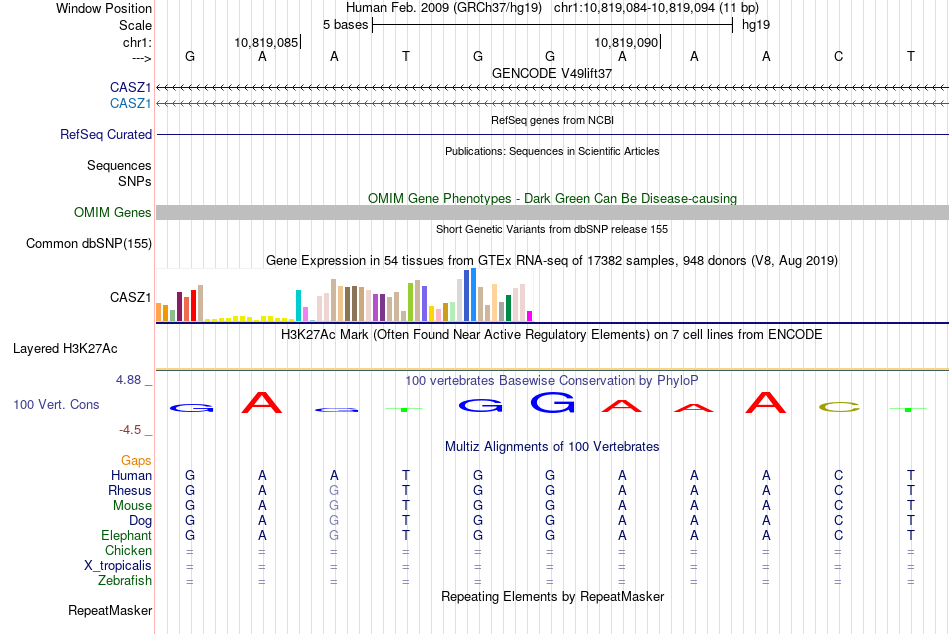Click the light blue CASZ1 transcript arrow line
This screenshot has width=950, height=634.
pyautogui.click(x=552, y=104)
